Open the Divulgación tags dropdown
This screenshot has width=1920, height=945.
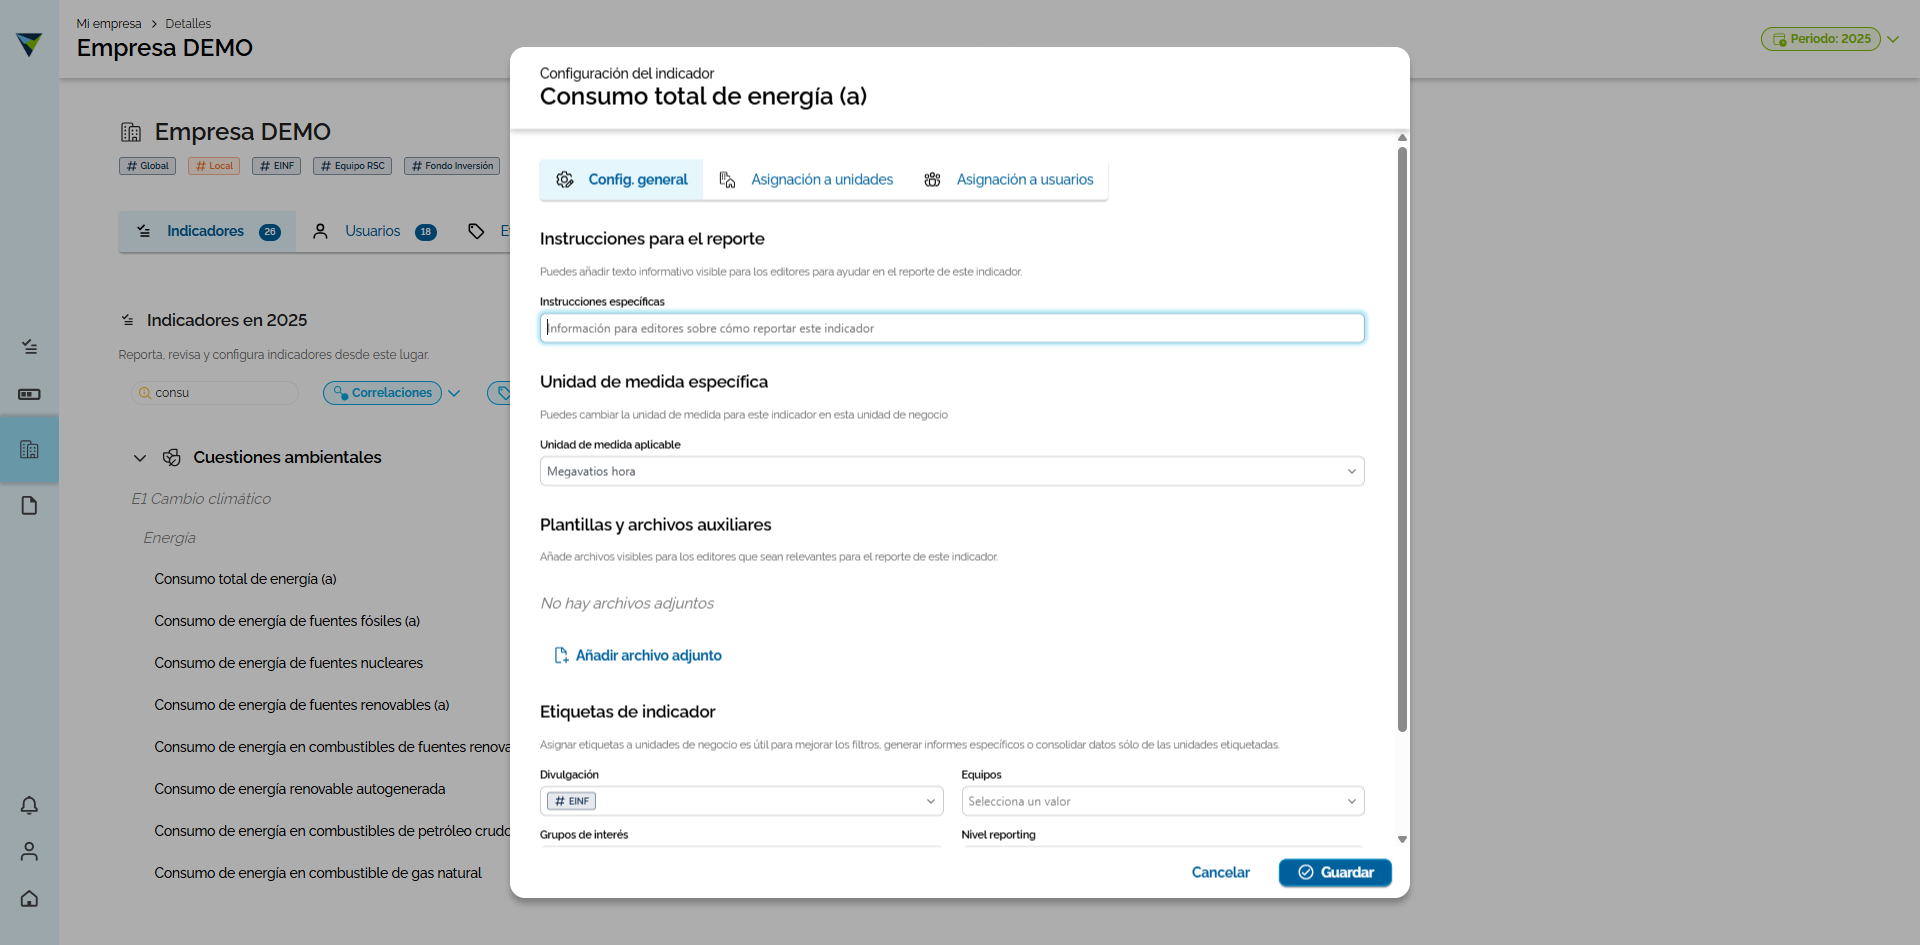pos(741,801)
